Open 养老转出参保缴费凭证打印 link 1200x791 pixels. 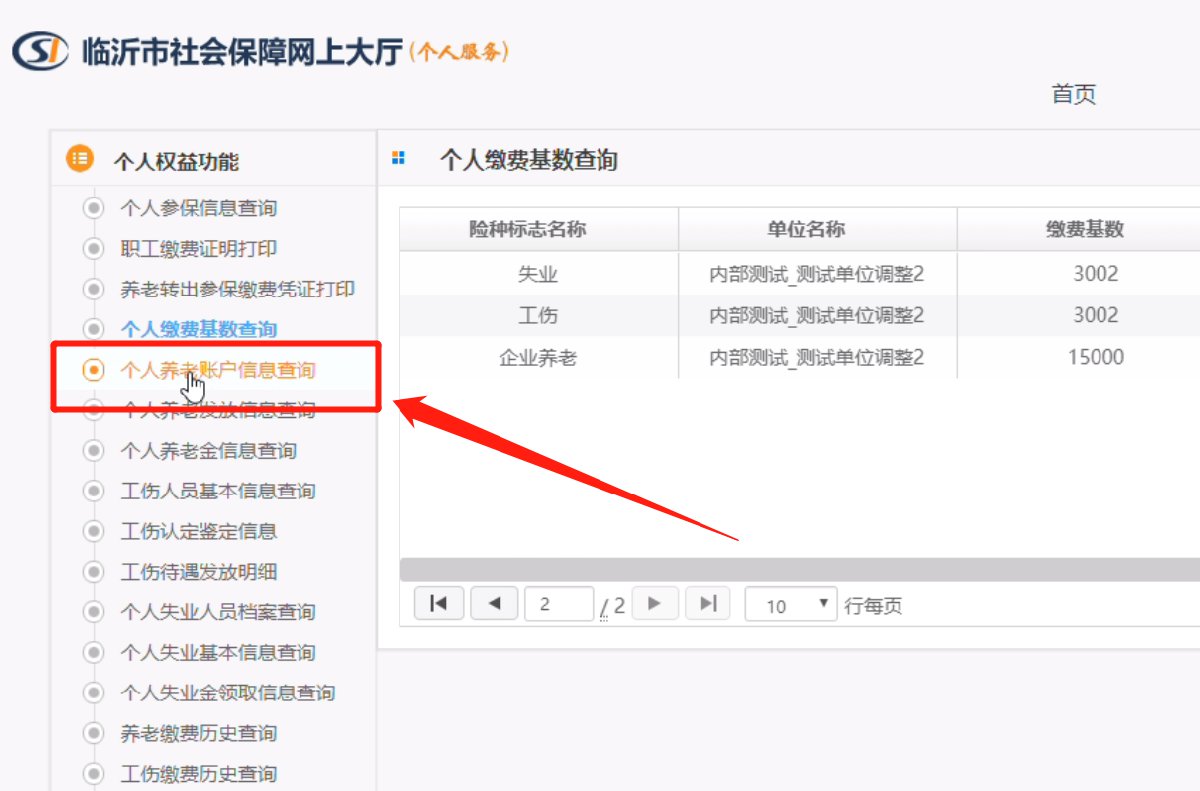pos(237,289)
